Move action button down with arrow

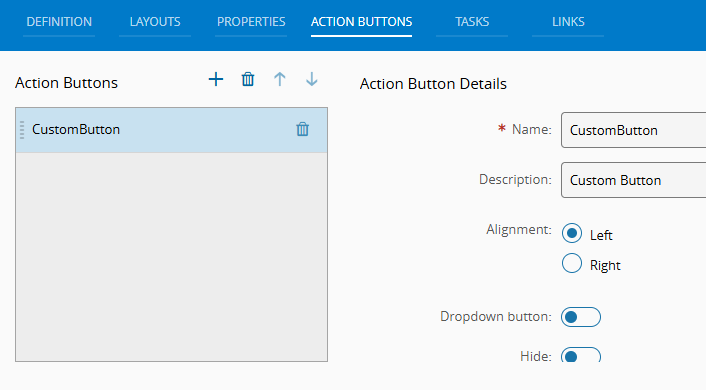point(312,79)
